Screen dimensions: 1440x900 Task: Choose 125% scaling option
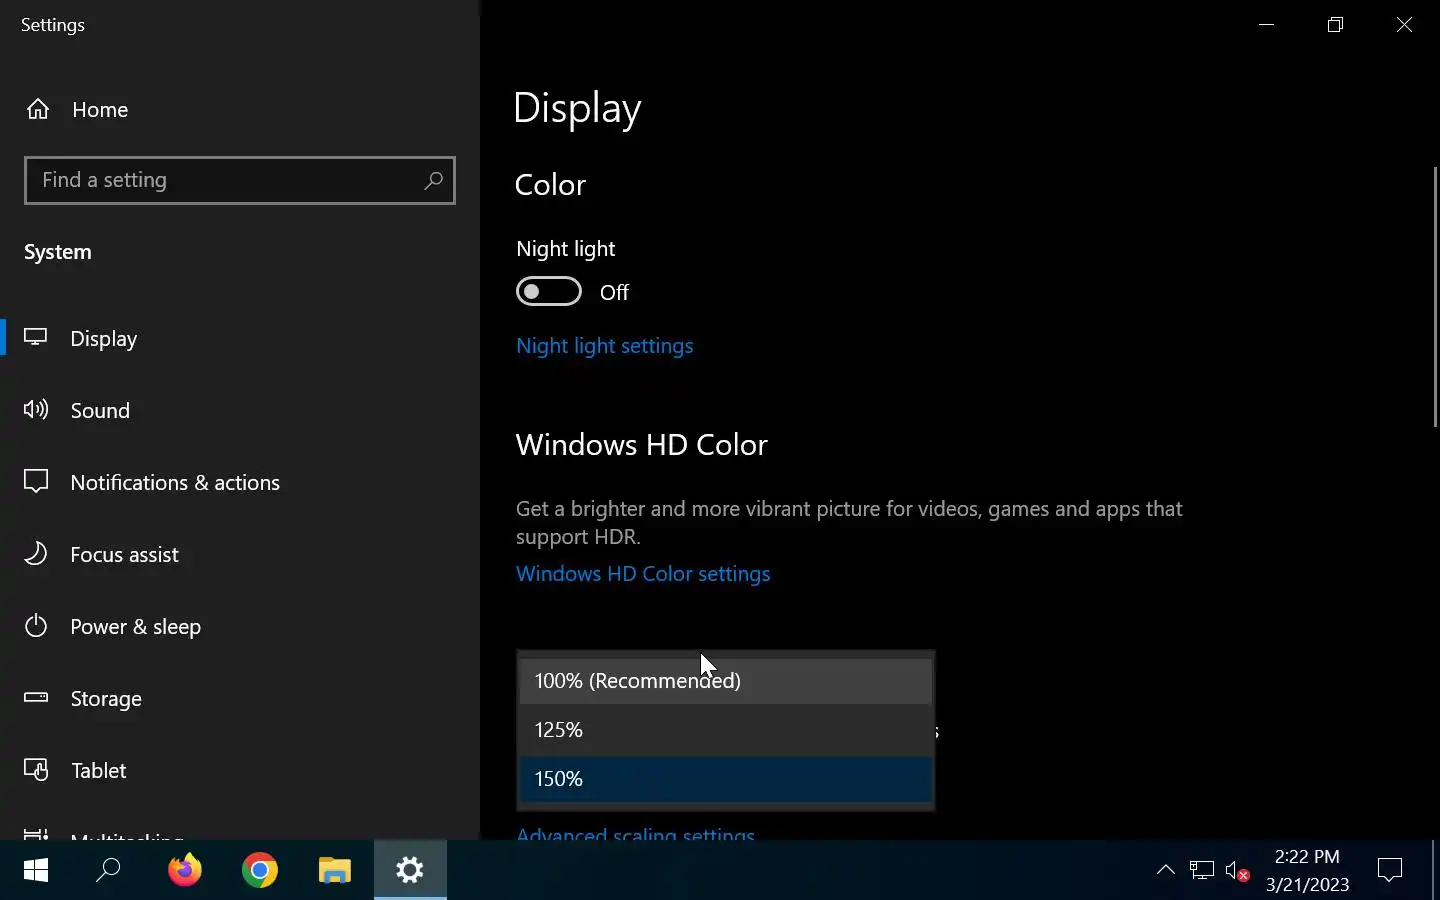coord(726,730)
